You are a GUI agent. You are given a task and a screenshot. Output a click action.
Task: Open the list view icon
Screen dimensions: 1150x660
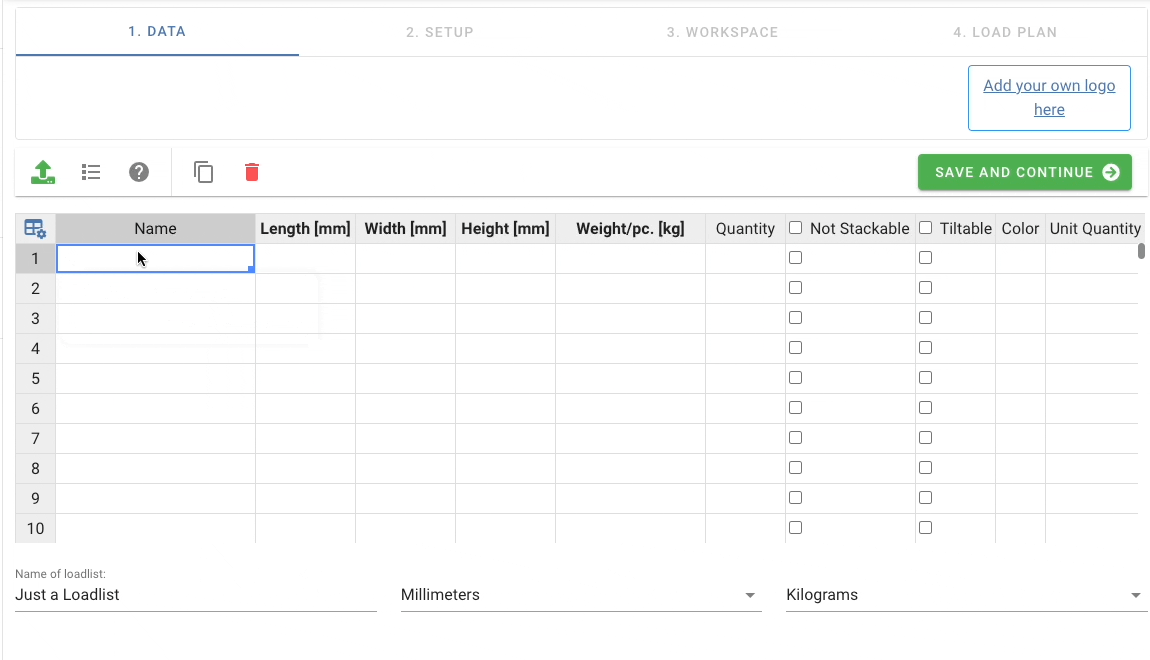[x=91, y=172]
